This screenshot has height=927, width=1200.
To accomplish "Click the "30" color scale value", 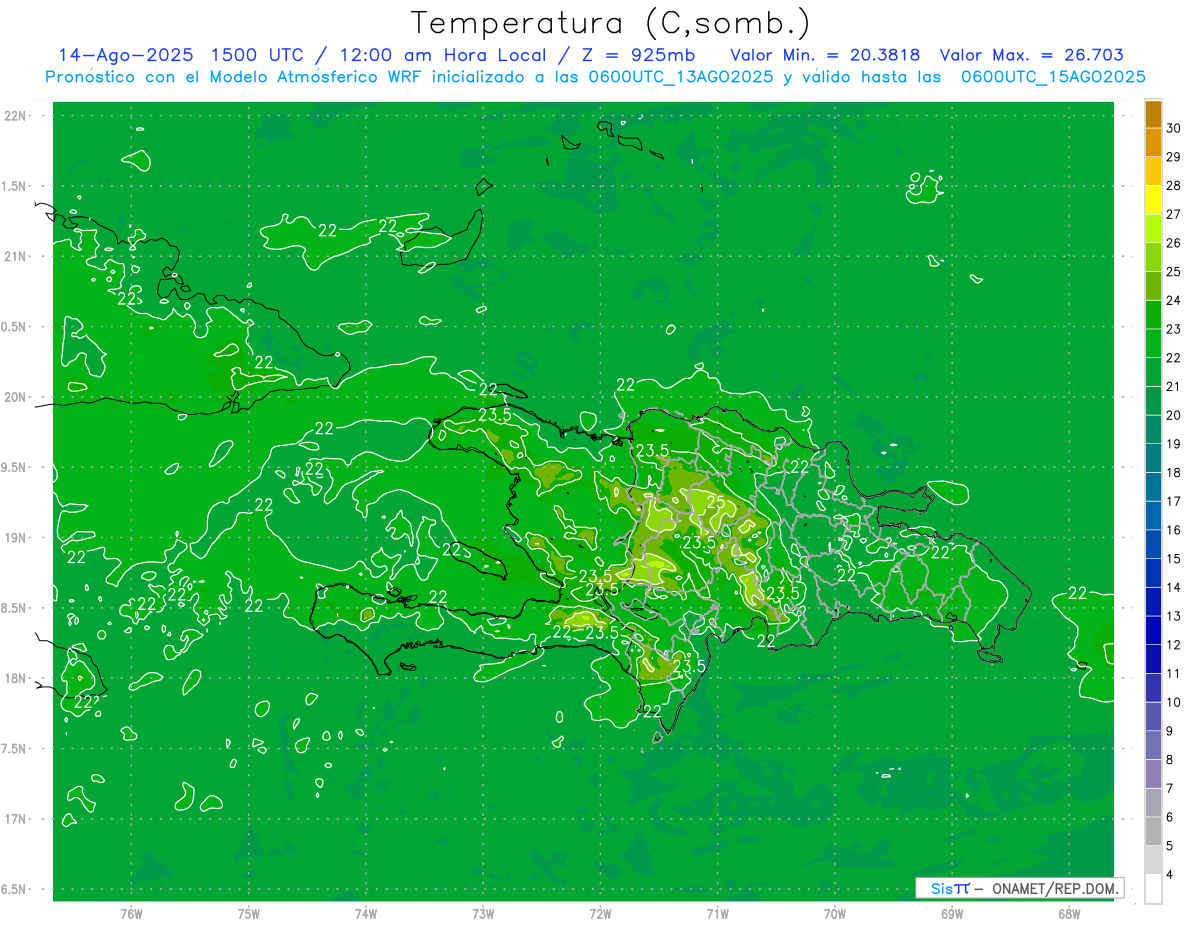I will [1174, 128].
